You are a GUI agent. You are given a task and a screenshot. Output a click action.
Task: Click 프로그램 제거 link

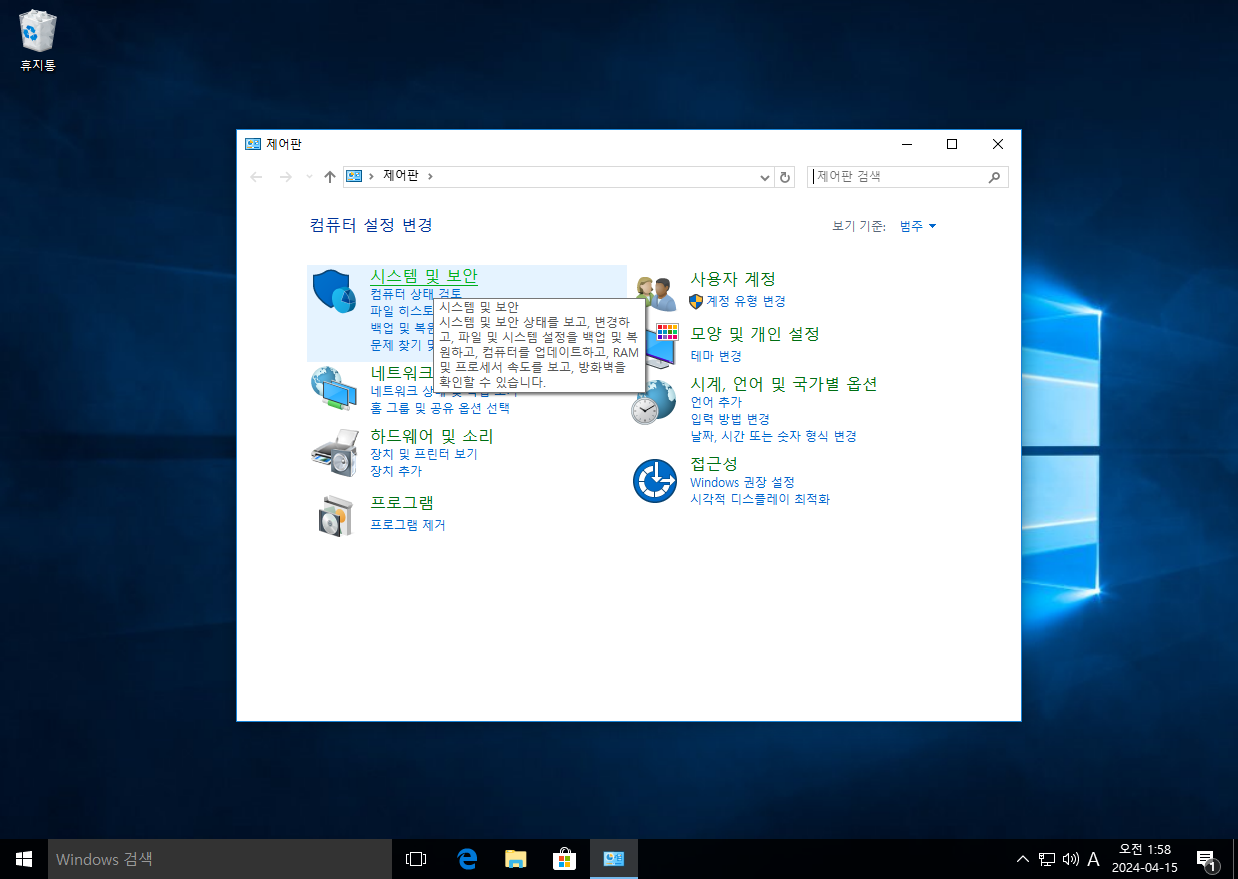(408, 525)
